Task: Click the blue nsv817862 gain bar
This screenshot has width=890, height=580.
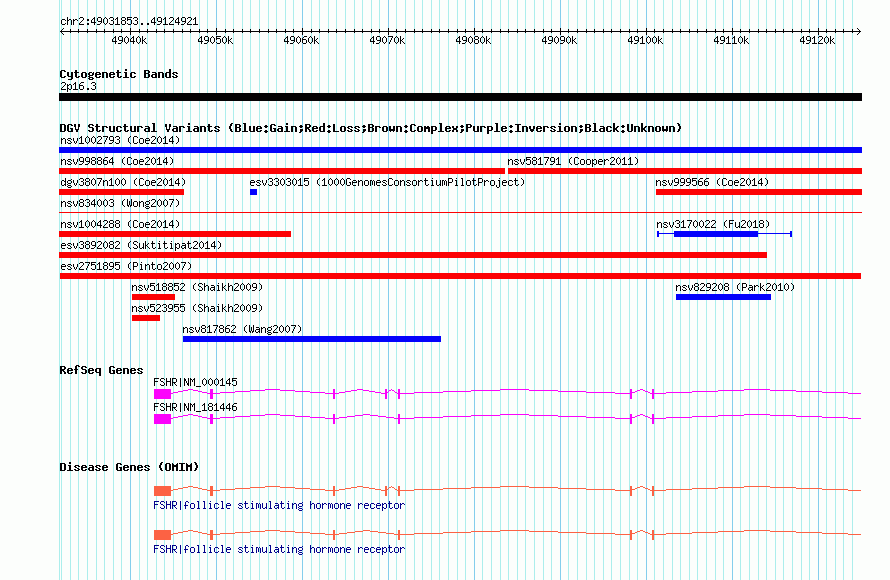Action: coord(312,339)
